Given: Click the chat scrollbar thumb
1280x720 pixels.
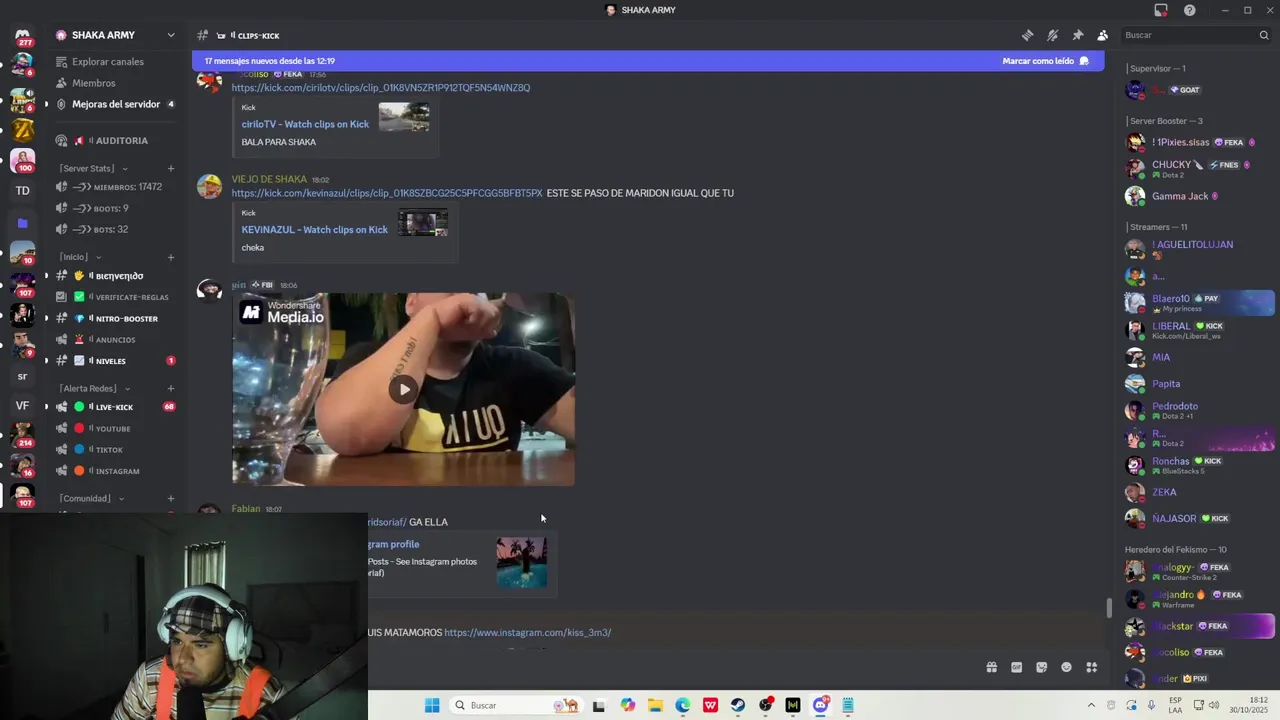Looking at the screenshot, I should (x=1108, y=608).
